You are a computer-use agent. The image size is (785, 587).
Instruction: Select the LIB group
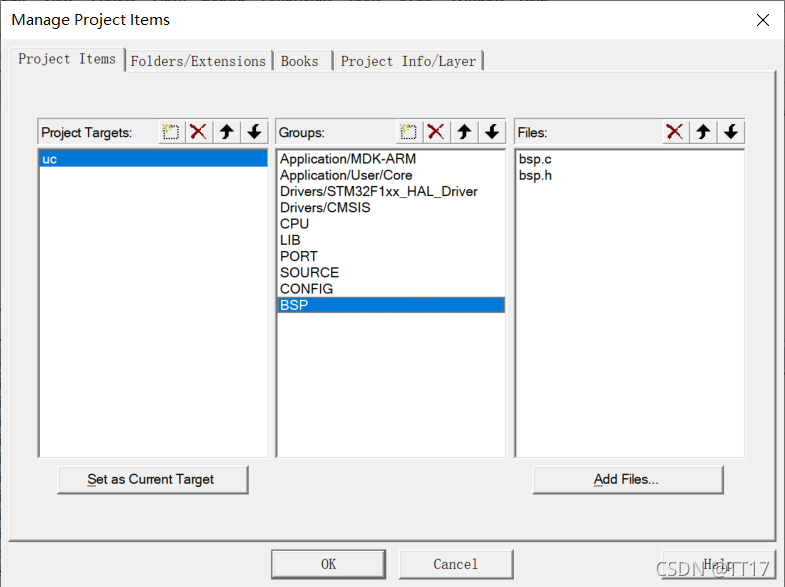tap(390, 240)
